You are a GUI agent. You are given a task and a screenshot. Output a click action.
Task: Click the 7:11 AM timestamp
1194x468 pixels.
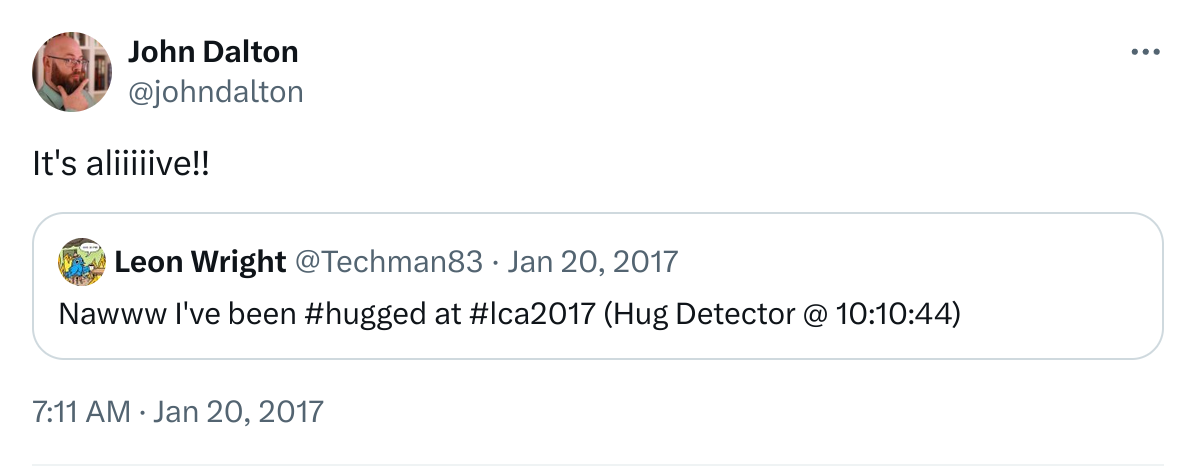point(82,411)
